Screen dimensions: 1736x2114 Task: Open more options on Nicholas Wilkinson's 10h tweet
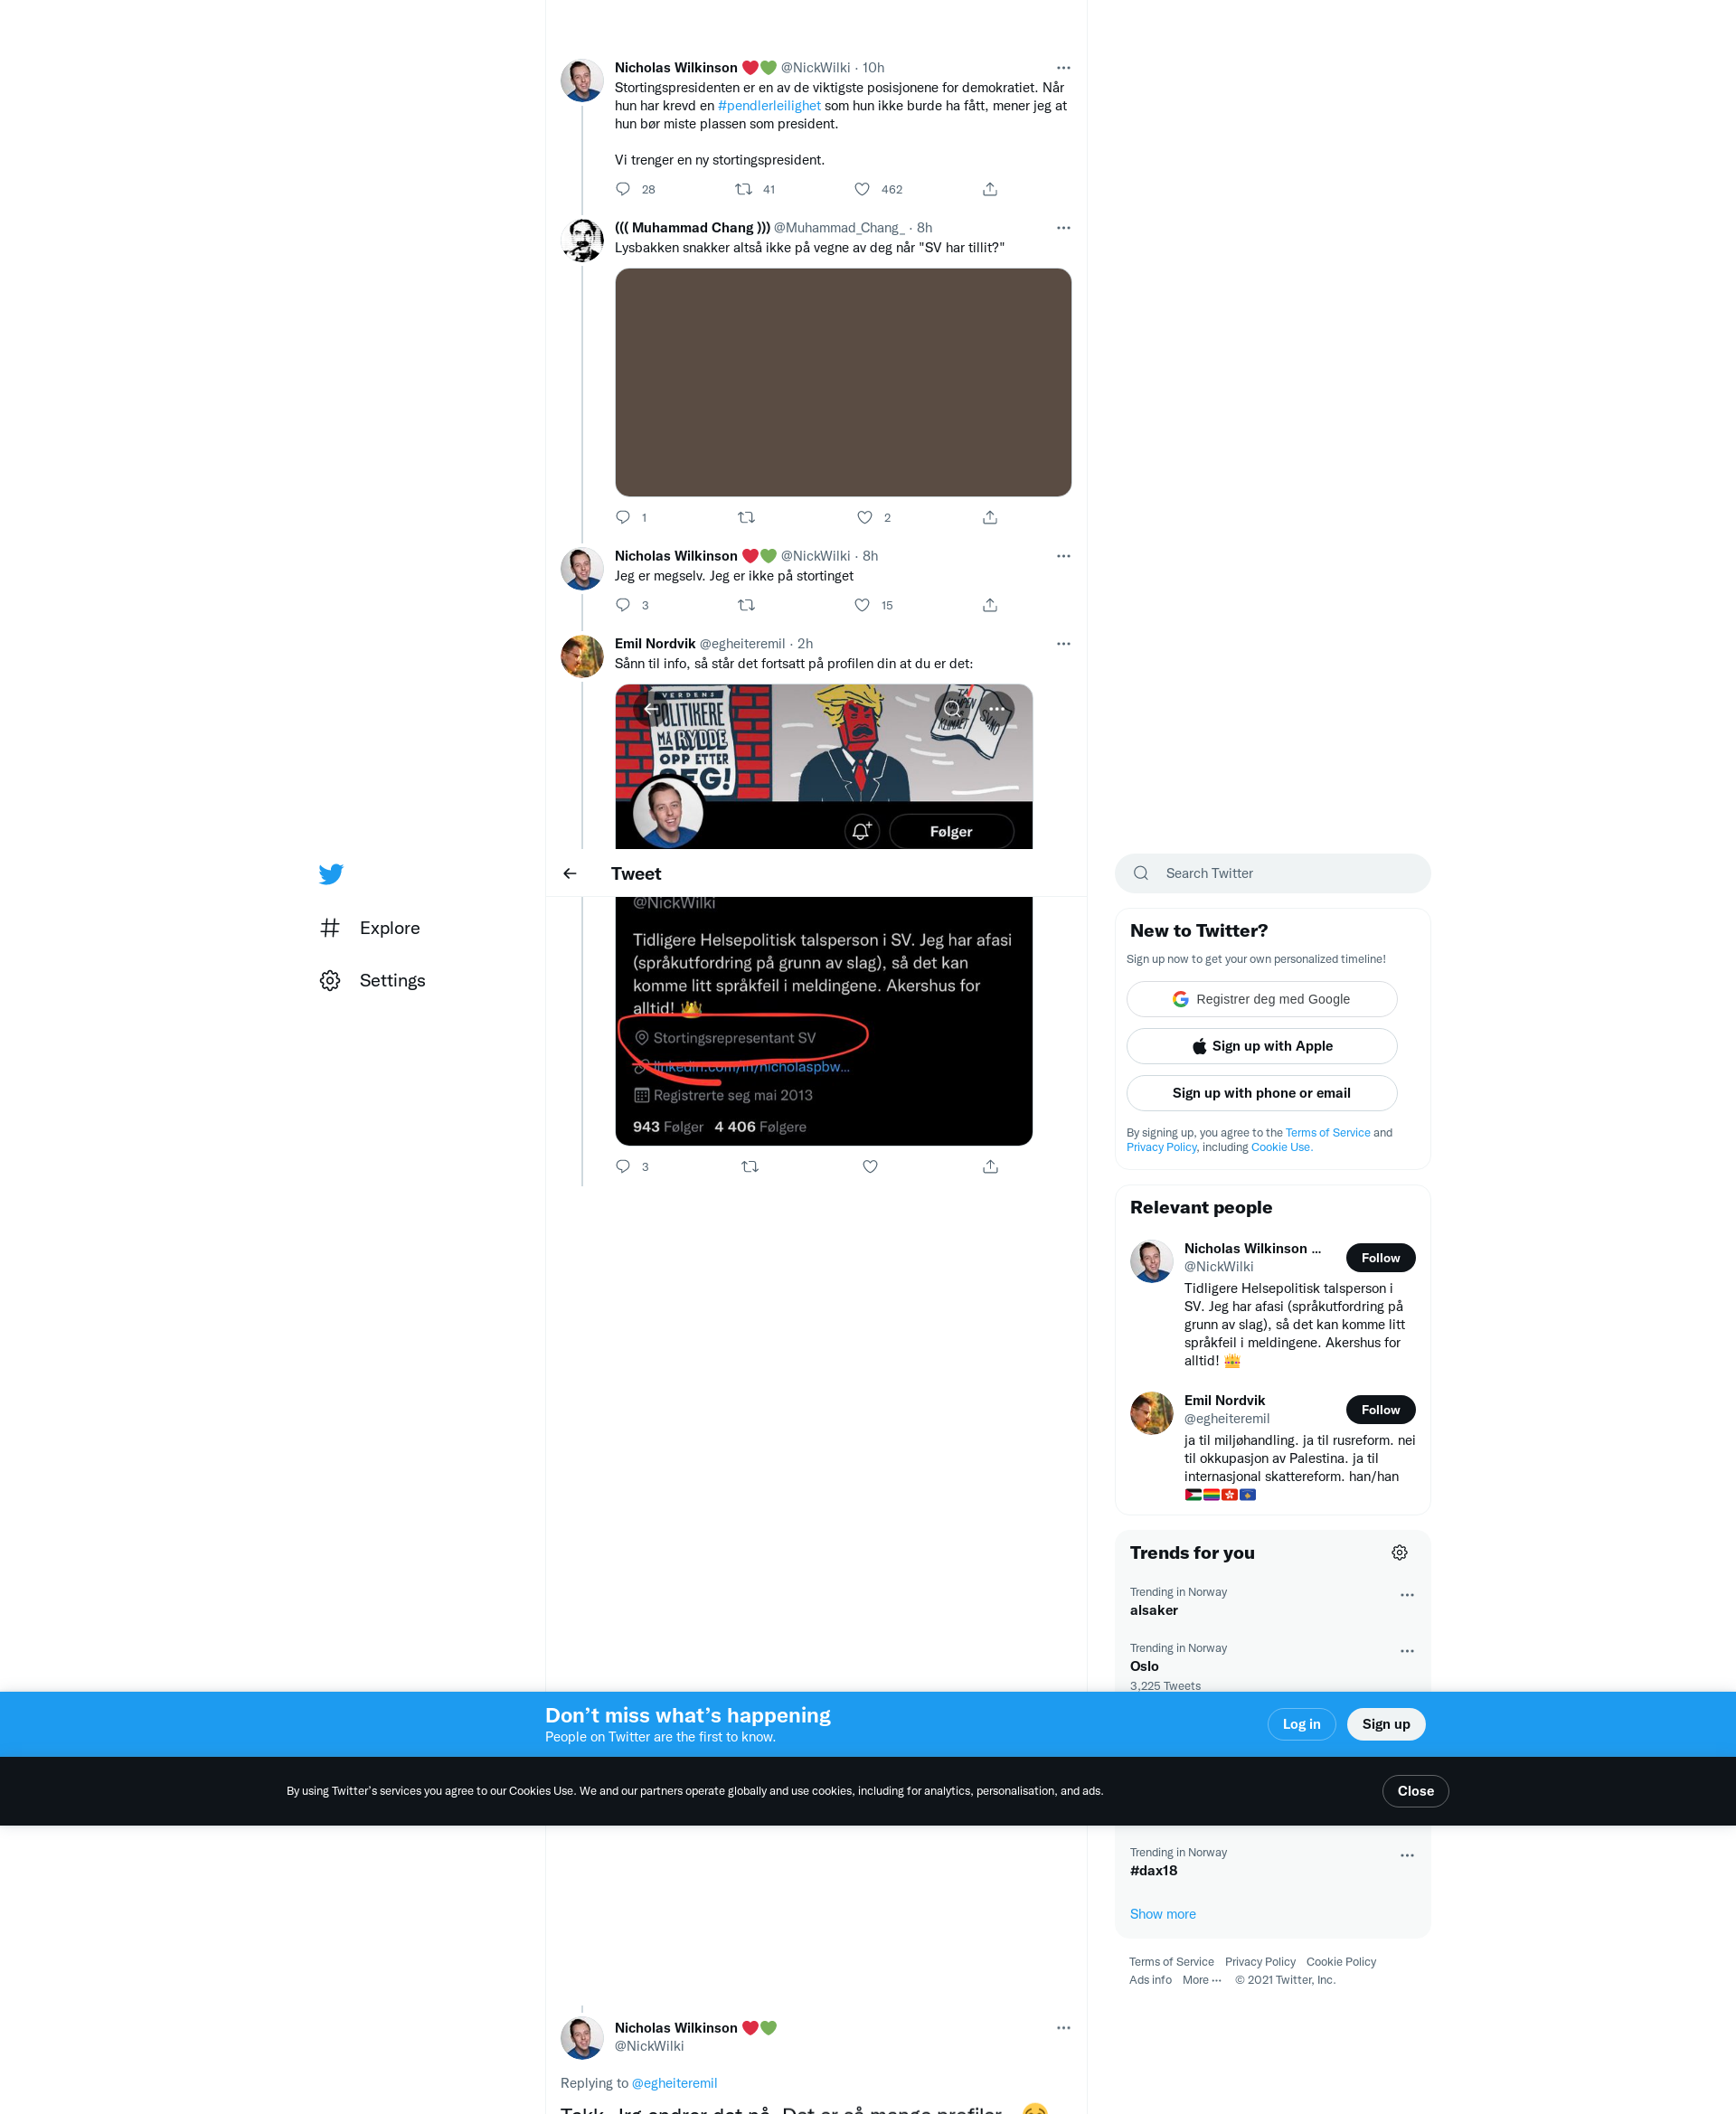pos(1063,68)
